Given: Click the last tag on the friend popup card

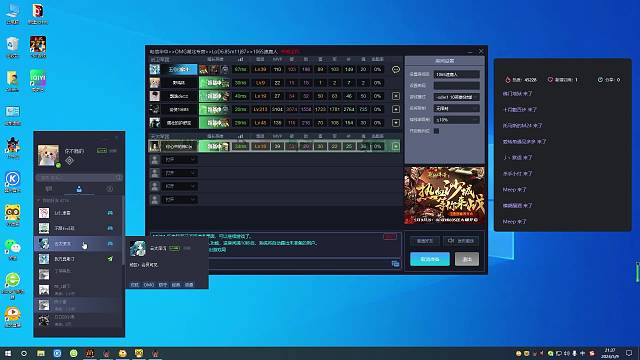Looking at the screenshot, I should pos(189,284).
